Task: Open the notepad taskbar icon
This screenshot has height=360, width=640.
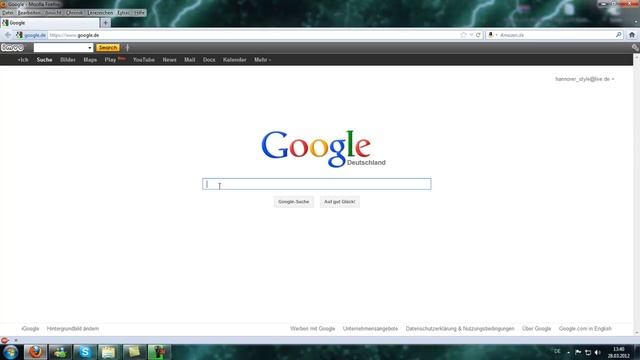Action: click(109, 352)
